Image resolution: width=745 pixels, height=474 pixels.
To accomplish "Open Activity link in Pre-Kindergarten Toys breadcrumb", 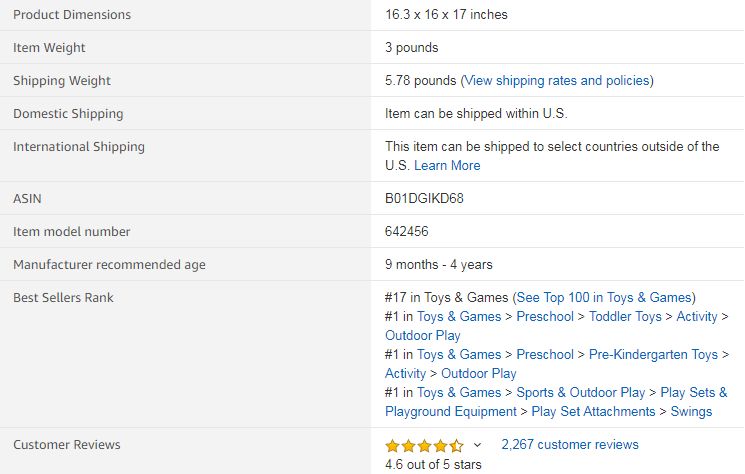I will click(x=405, y=373).
